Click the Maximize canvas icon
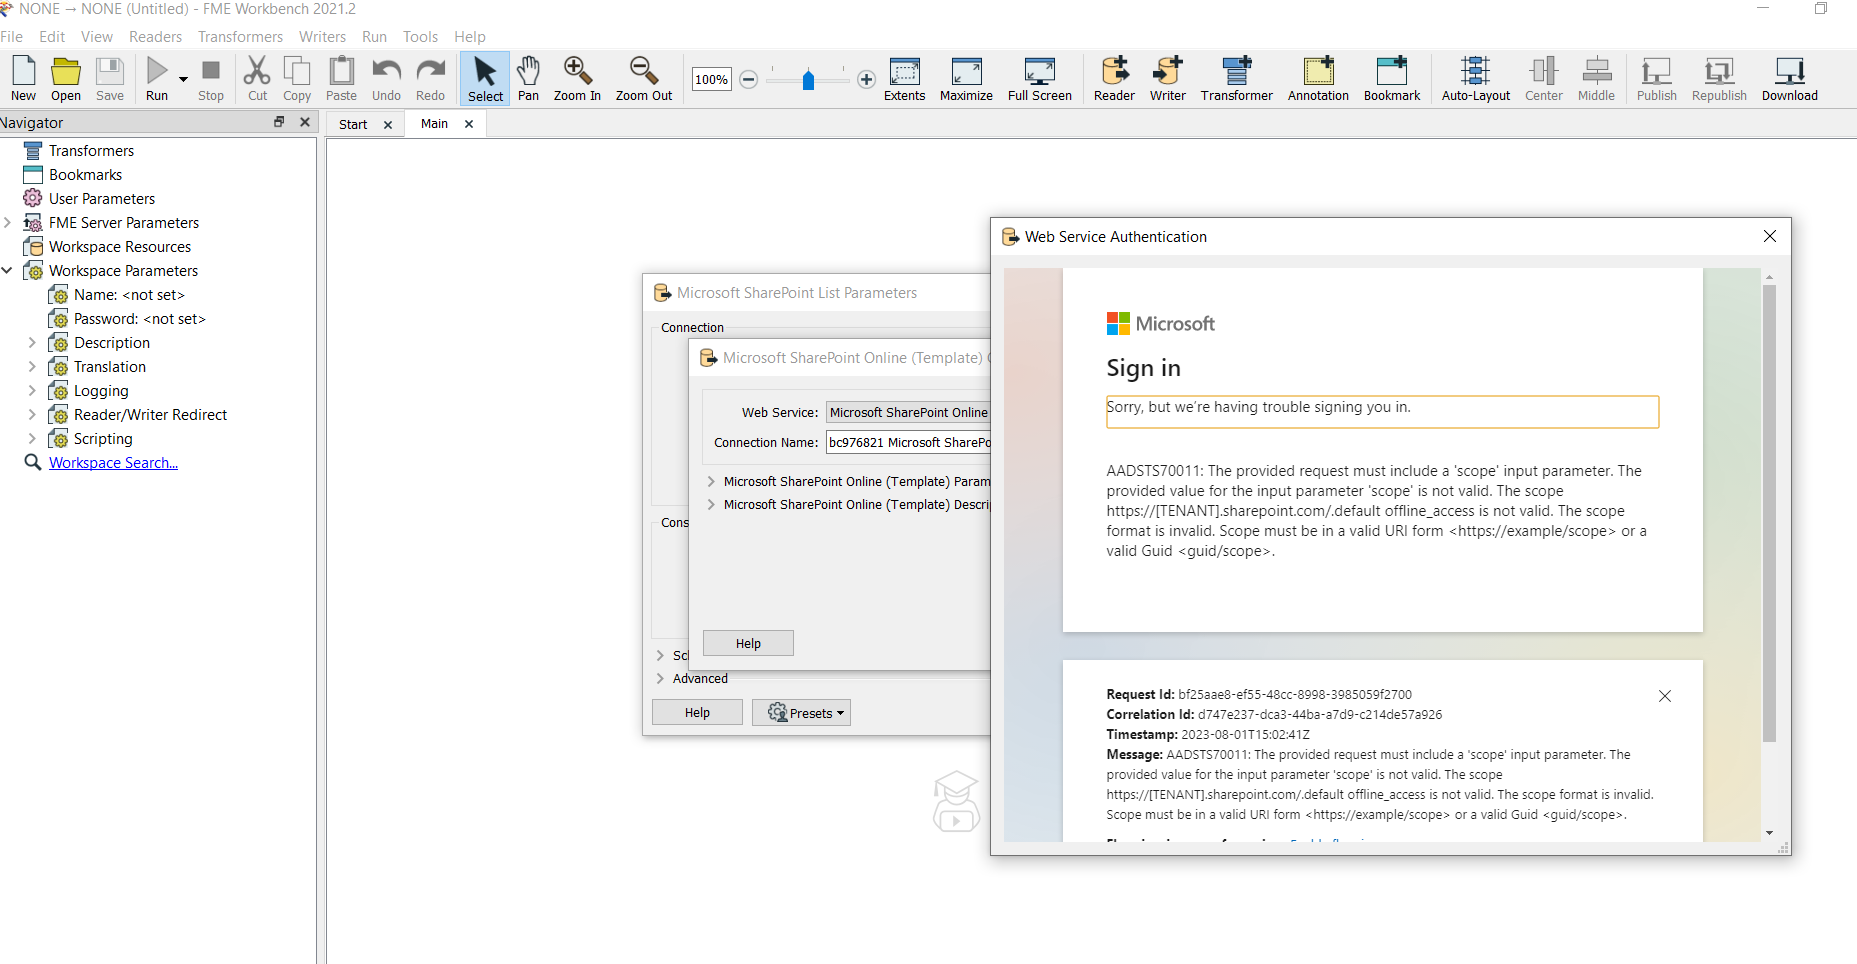The height and width of the screenshot is (964, 1857). 966,79
